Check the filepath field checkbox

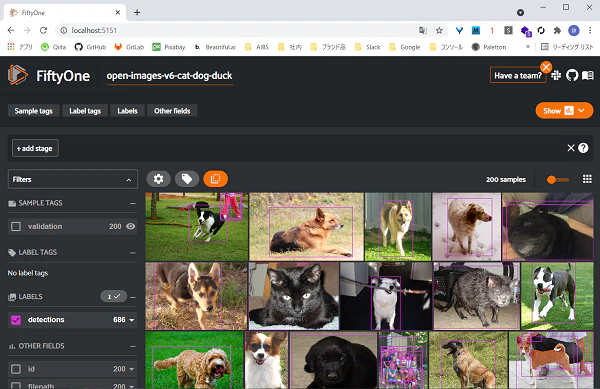pos(16,385)
